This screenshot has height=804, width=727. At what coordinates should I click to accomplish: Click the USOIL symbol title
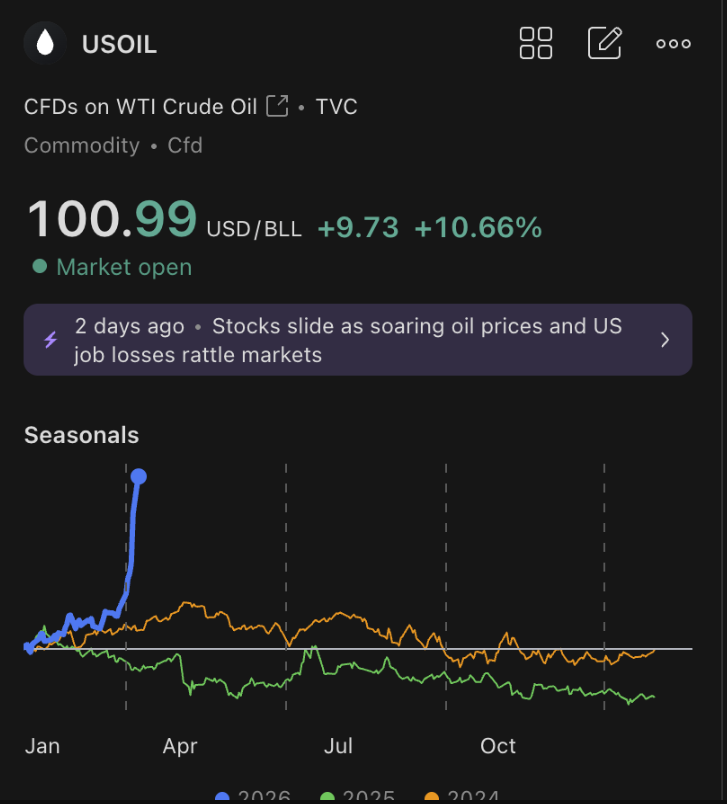119,44
